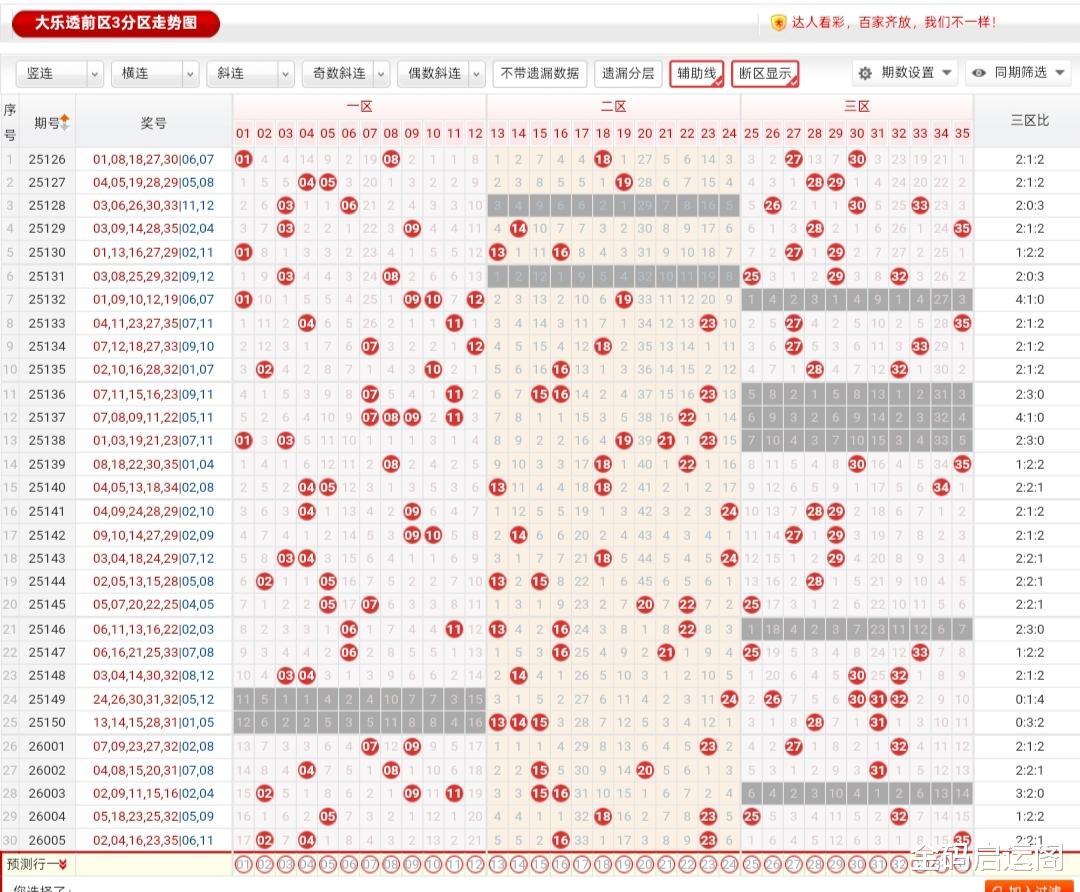1080x892 pixels.
Task: Click the 3:2:0 ratio in row 26003
Action: pos(1030,794)
